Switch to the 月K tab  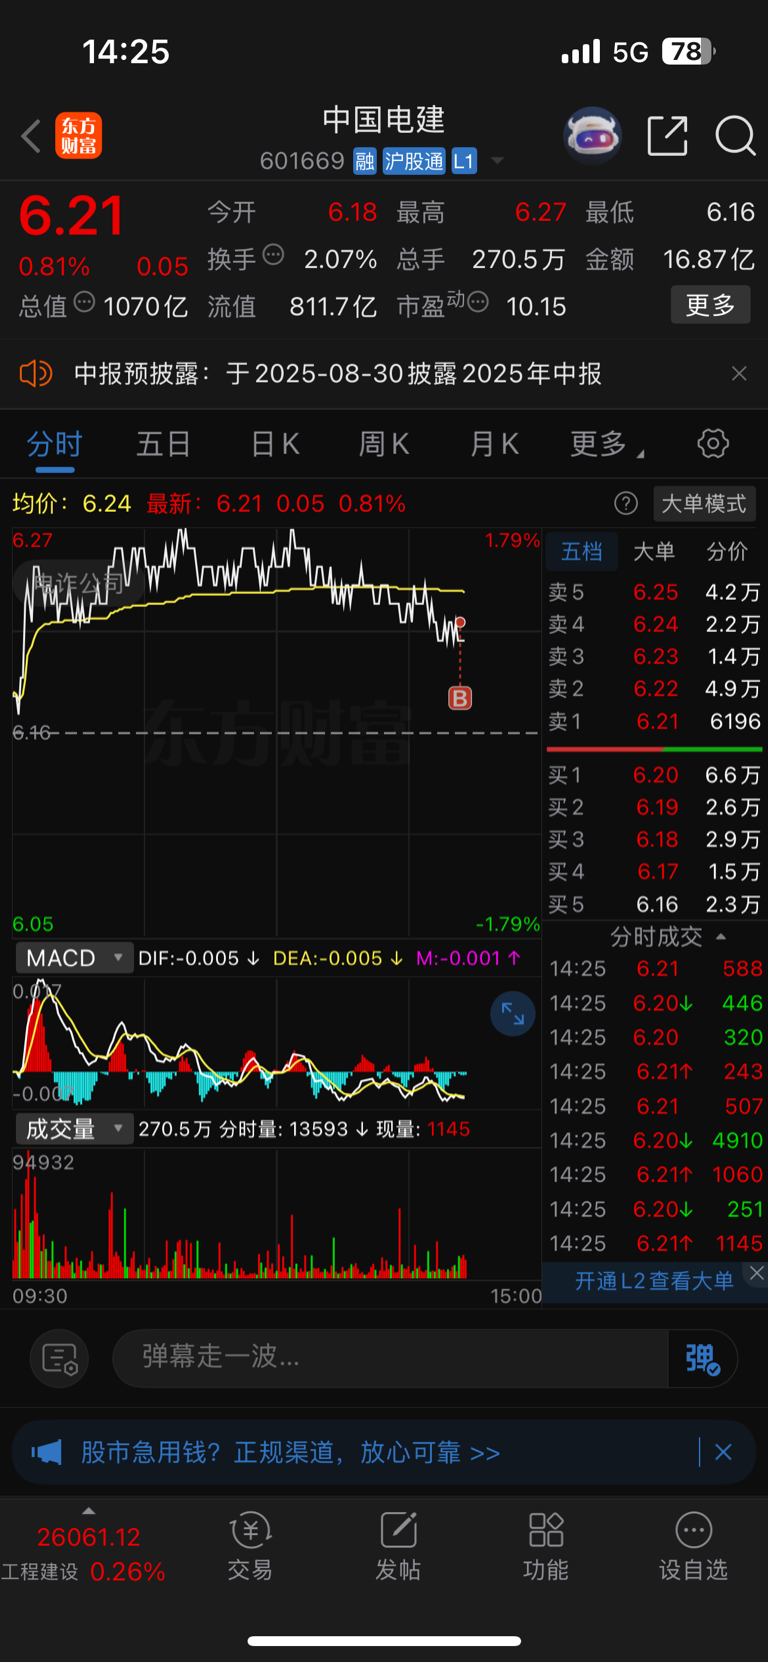point(494,444)
